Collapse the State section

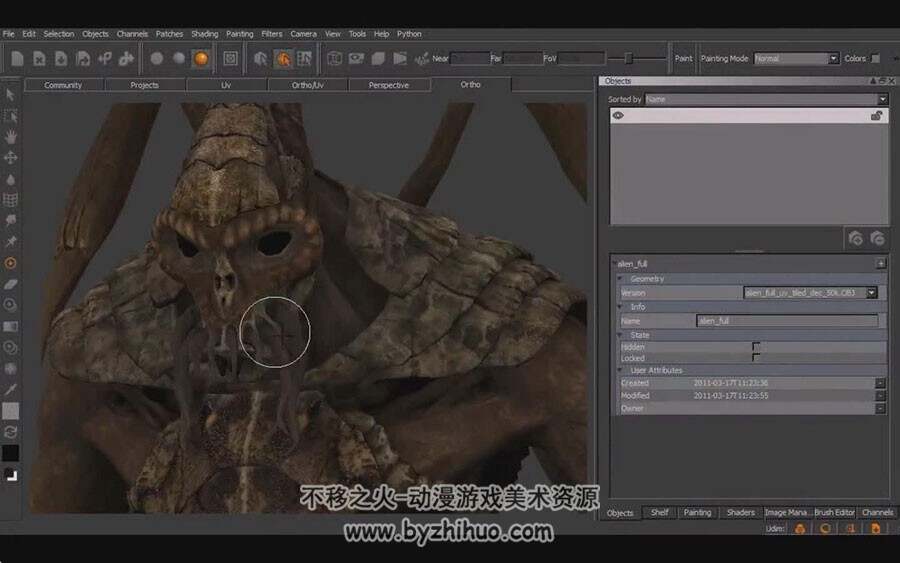click(x=620, y=335)
